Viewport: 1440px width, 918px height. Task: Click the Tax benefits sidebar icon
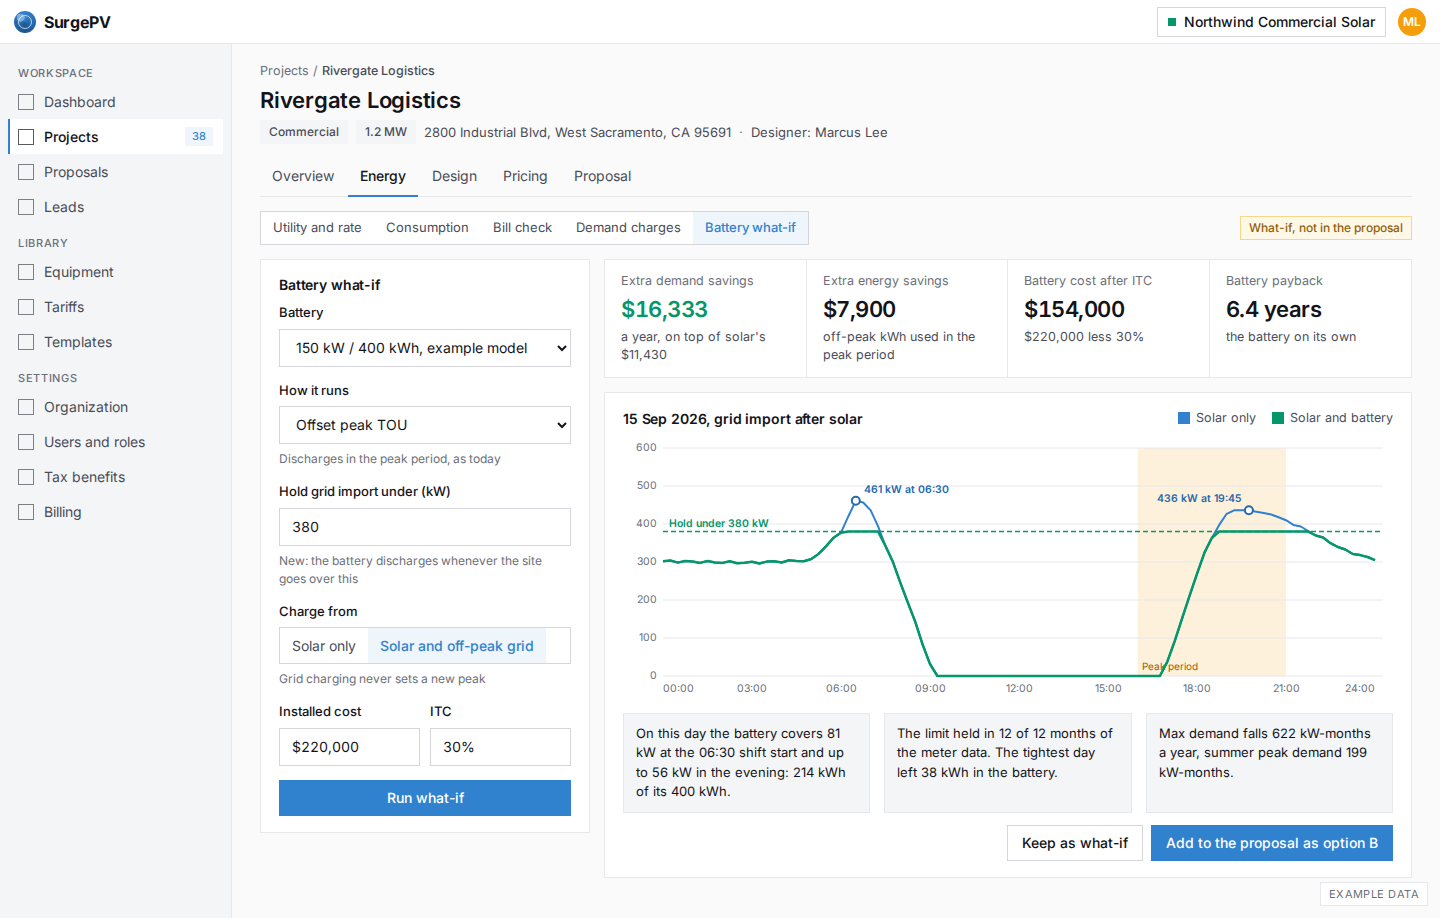pyautogui.click(x=26, y=477)
